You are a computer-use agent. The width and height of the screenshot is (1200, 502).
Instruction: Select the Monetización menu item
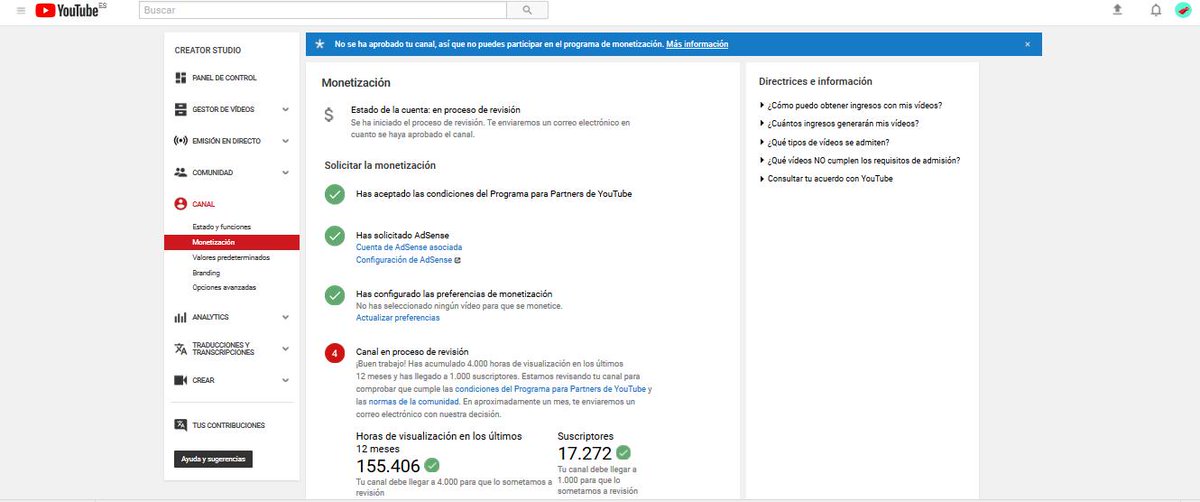[x=232, y=242]
